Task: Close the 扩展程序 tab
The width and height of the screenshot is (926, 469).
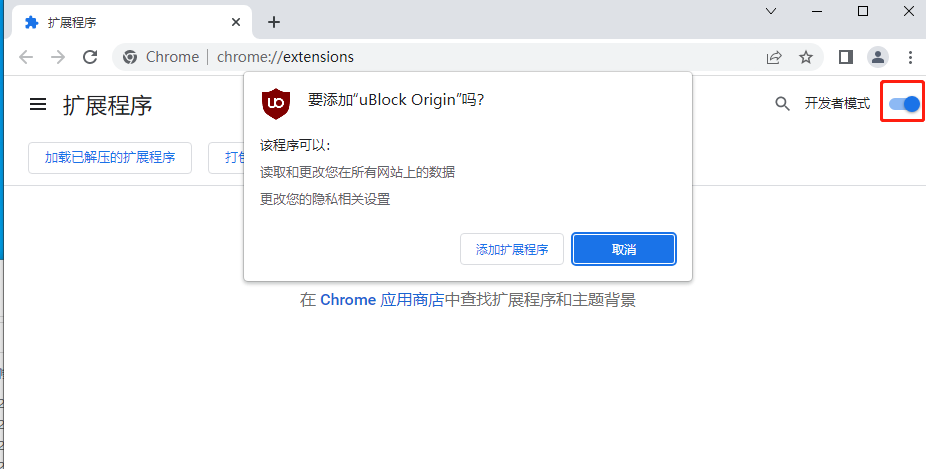Action: pos(234,22)
